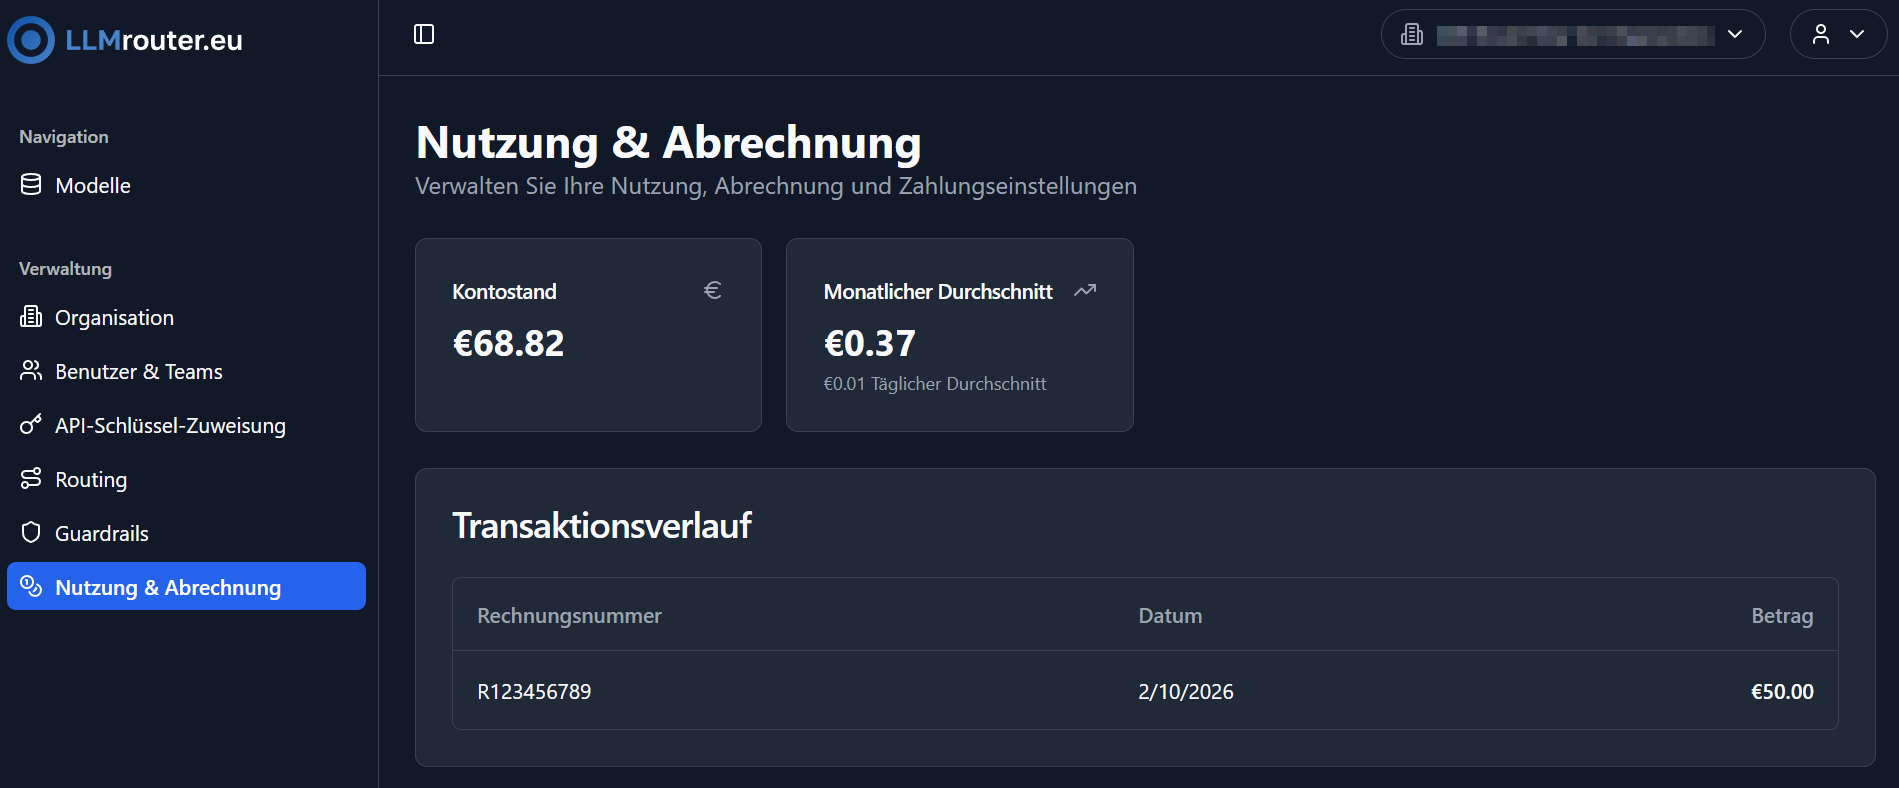1899x788 pixels.
Task: Select the API-Schlüssel-Zuweisung key icon
Action: click(x=30, y=424)
